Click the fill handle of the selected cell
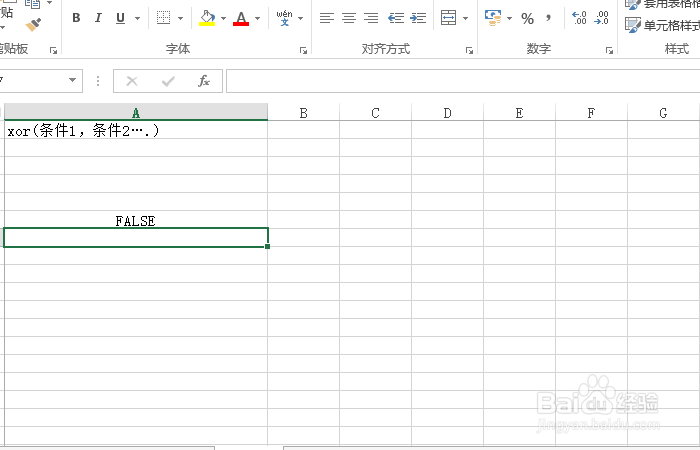Screen dimensions: 700x450 [267, 246]
